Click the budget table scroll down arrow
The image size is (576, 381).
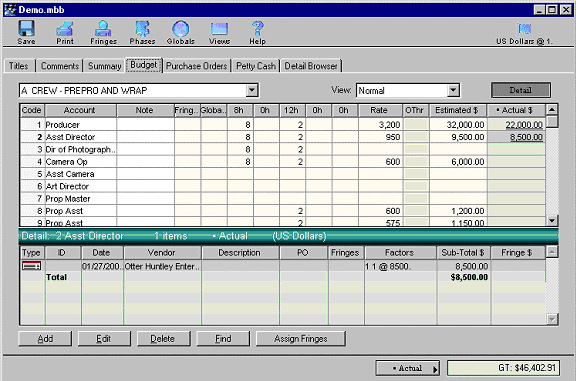click(552, 220)
